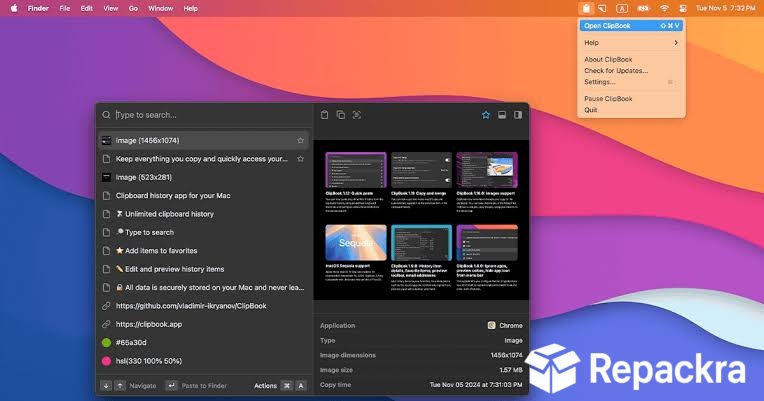
Task: Select the github.com ClipBook link item
Action: coord(204,306)
